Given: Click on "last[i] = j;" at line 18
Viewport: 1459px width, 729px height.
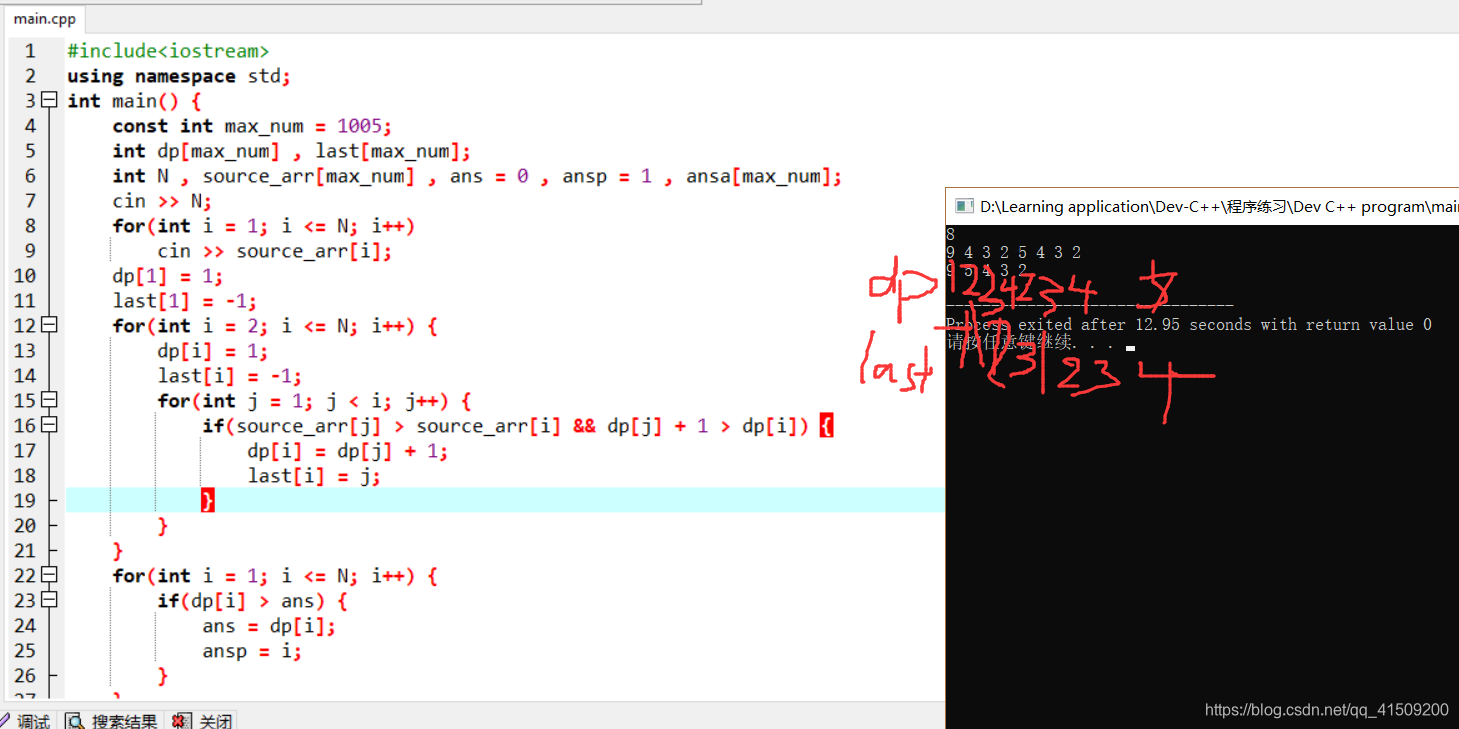Looking at the screenshot, I should [x=314, y=476].
